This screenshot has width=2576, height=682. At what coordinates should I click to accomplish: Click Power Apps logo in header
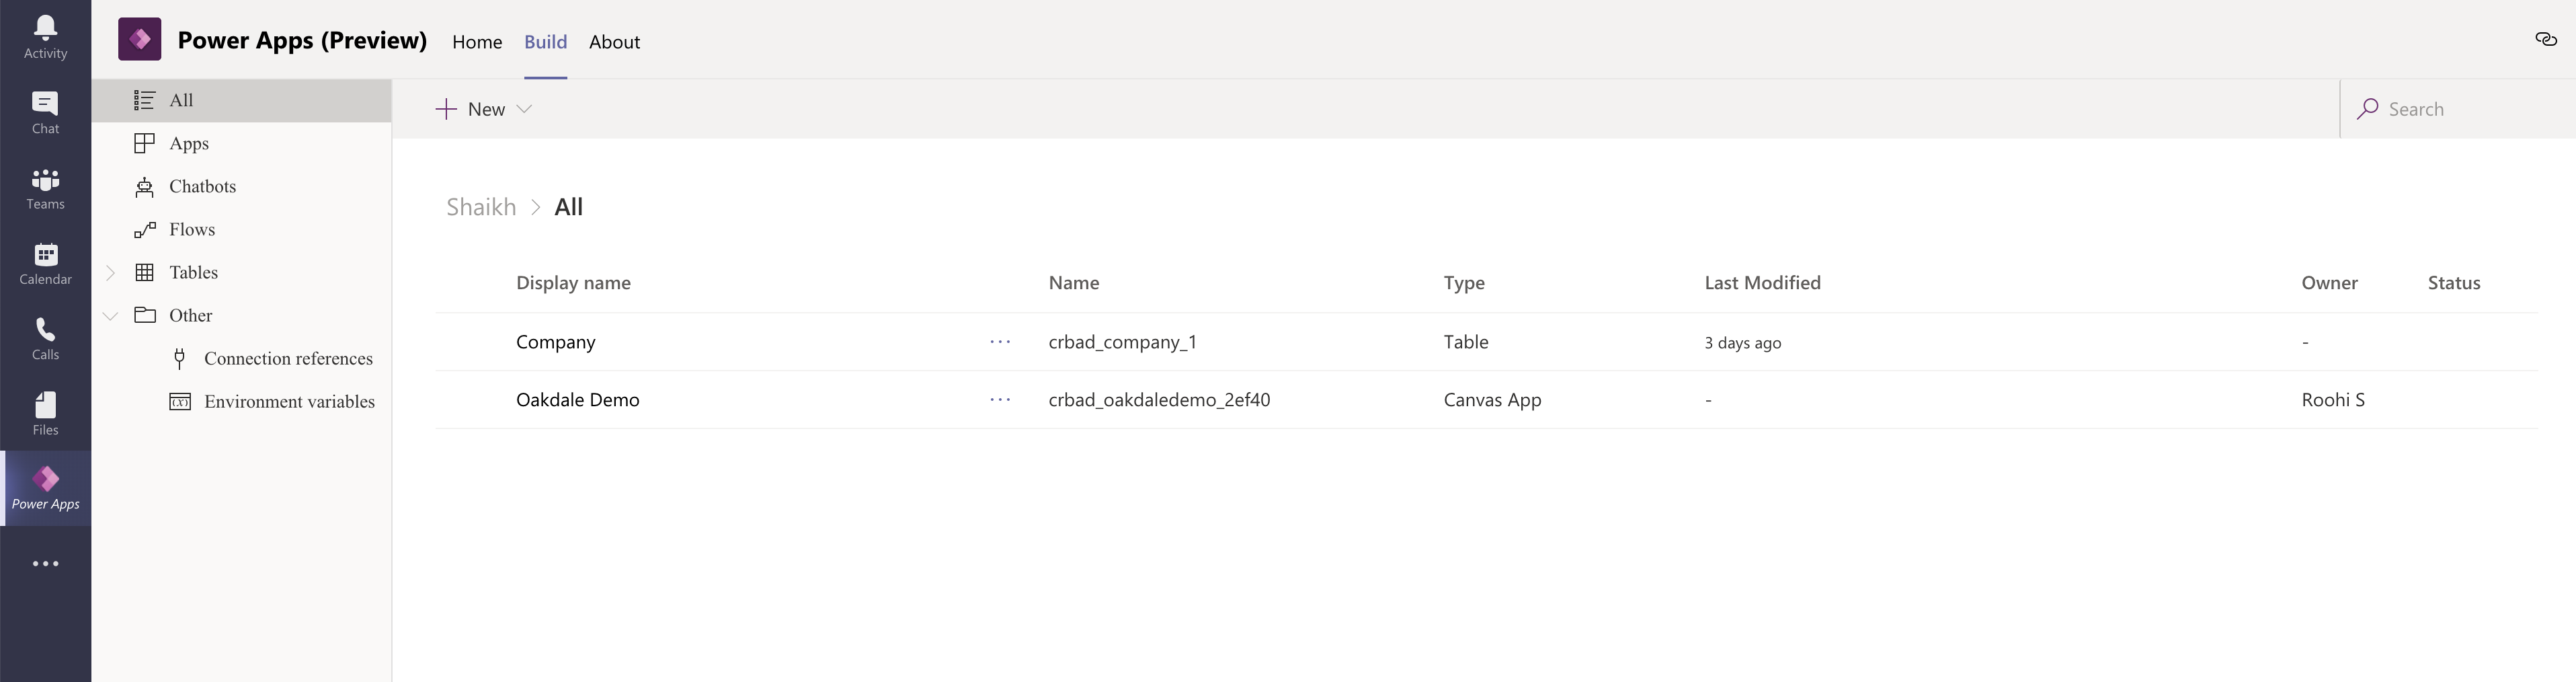tap(140, 40)
